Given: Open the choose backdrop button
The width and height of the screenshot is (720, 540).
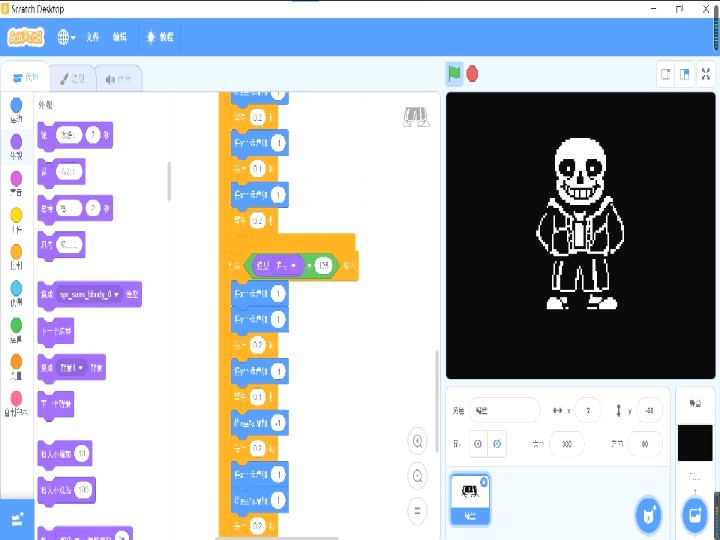Looking at the screenshot, I should (694, 515).
